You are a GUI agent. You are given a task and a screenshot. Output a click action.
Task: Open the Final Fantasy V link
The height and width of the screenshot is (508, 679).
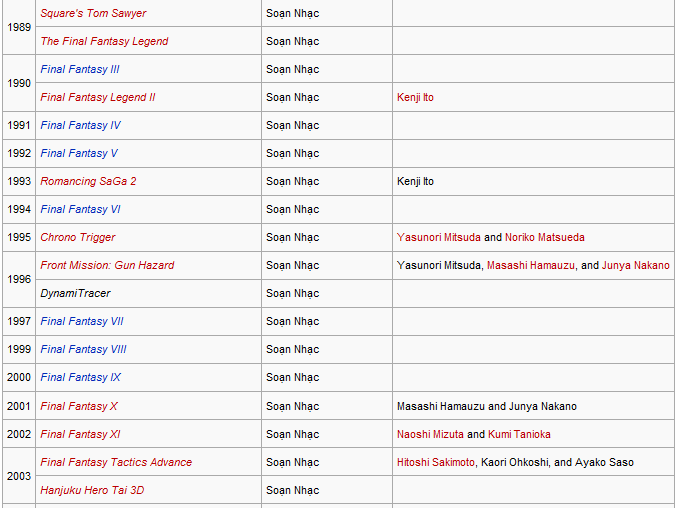79,153
